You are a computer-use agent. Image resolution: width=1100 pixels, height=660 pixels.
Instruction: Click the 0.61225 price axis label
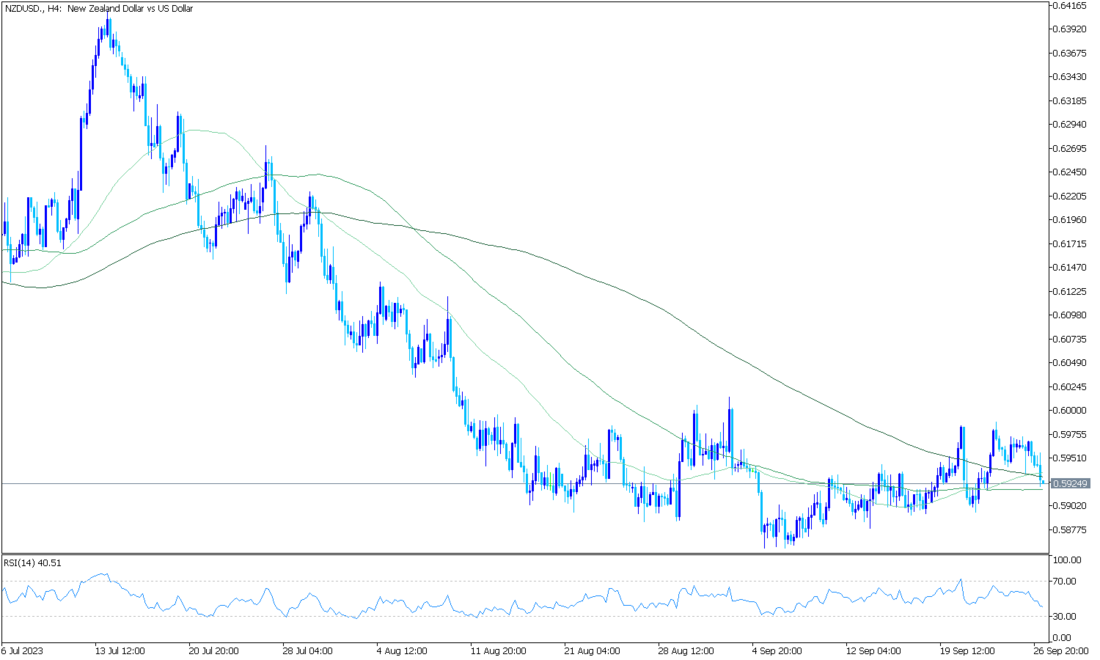pyautogui.click(x=1071, y=292)
